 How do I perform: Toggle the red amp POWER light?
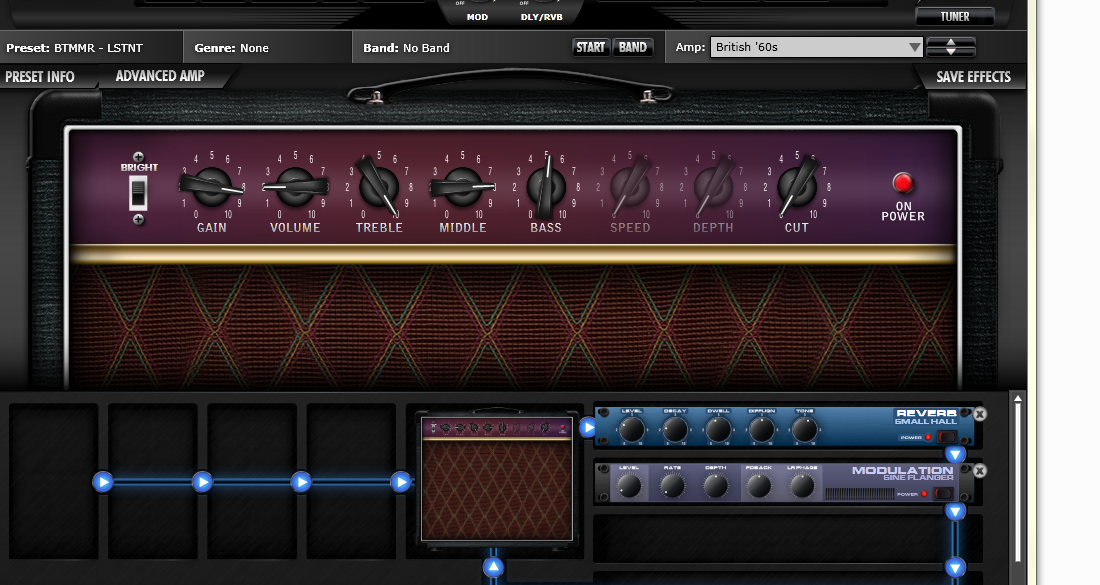point(903,183)
